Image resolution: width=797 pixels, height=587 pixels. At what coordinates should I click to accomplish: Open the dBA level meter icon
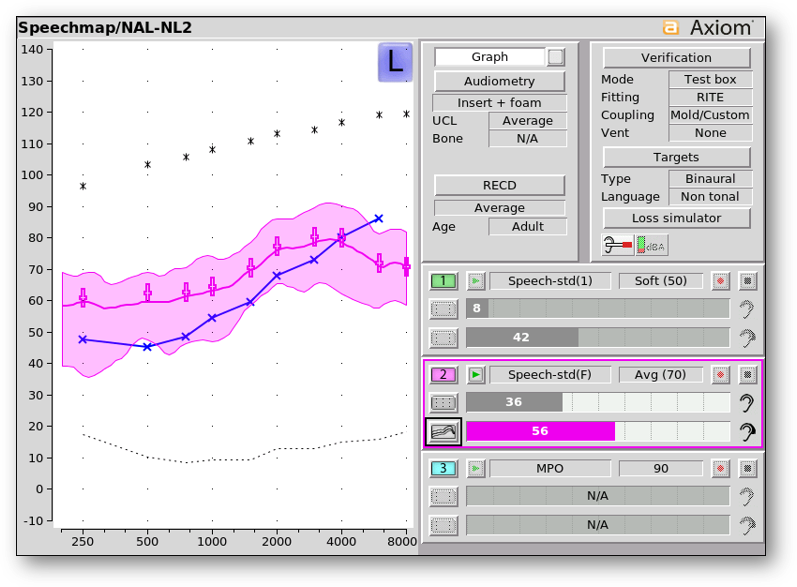click(x=652, y=245)
